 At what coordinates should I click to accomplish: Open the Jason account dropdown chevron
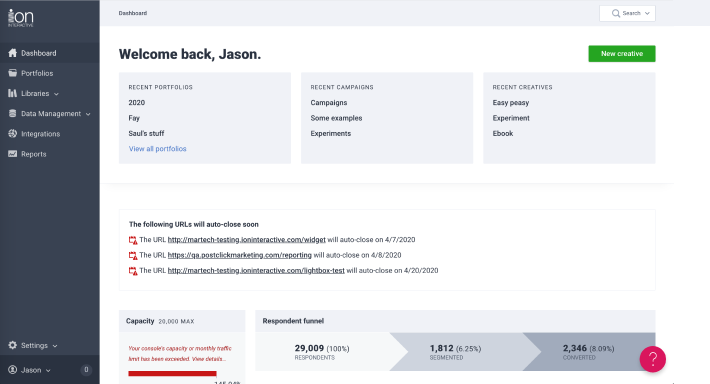tap(48, 371)
